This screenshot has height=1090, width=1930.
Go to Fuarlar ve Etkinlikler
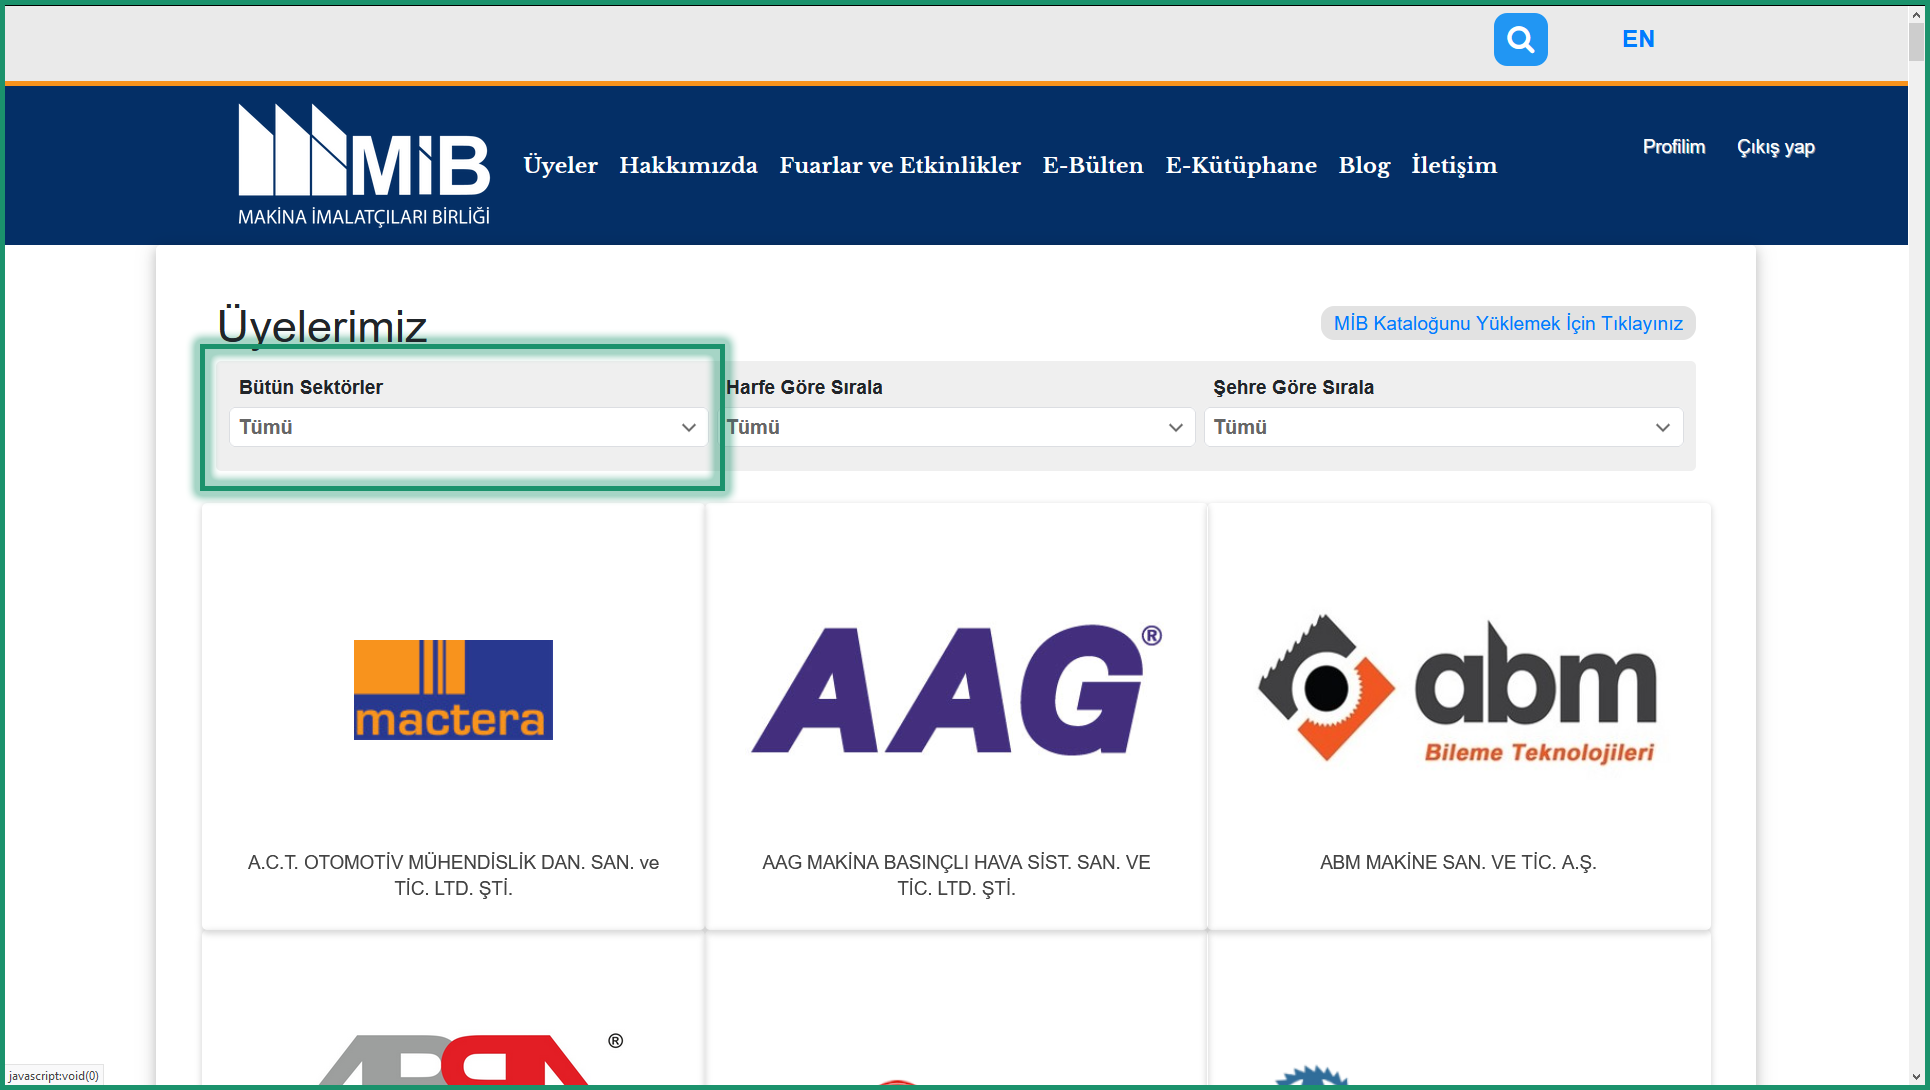click(900, 165)
